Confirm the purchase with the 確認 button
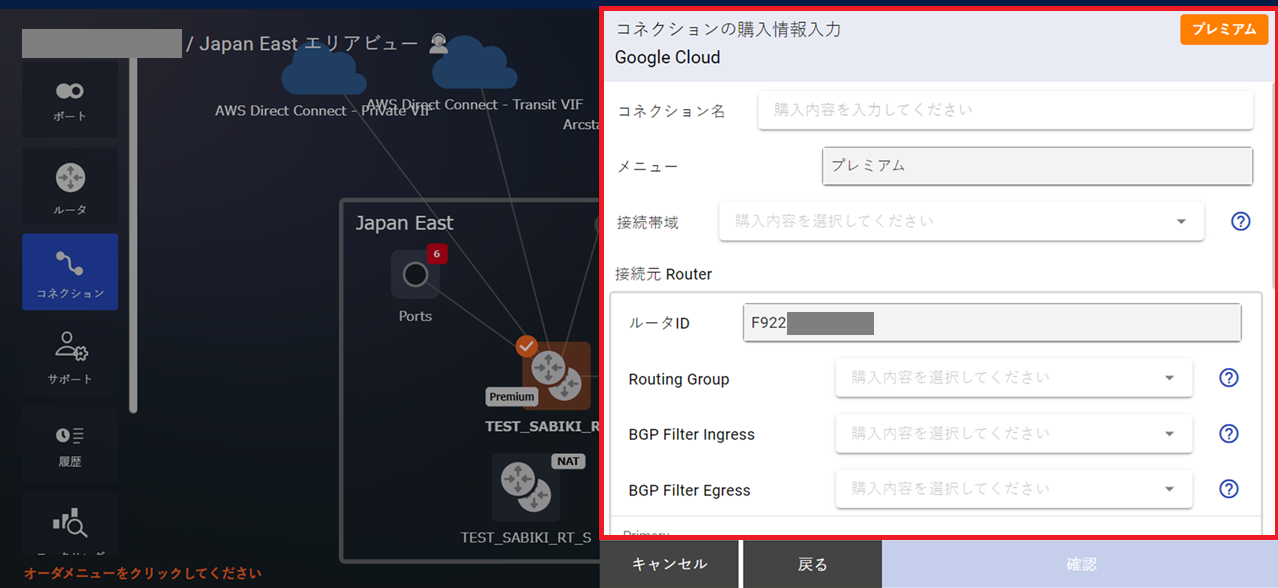 pyautogui.click(x=1082, y=564)
